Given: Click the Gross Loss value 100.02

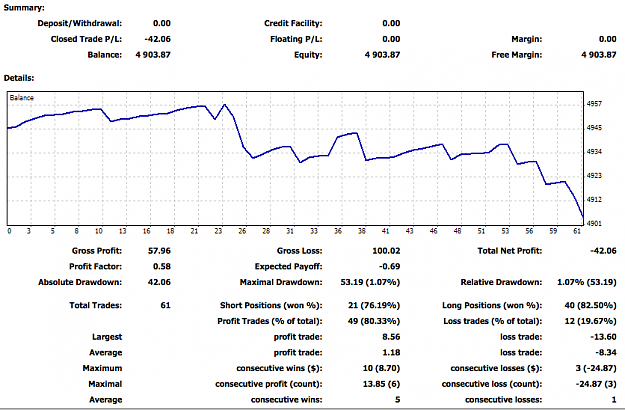Looking at the screenshot, I should point(386,251).
